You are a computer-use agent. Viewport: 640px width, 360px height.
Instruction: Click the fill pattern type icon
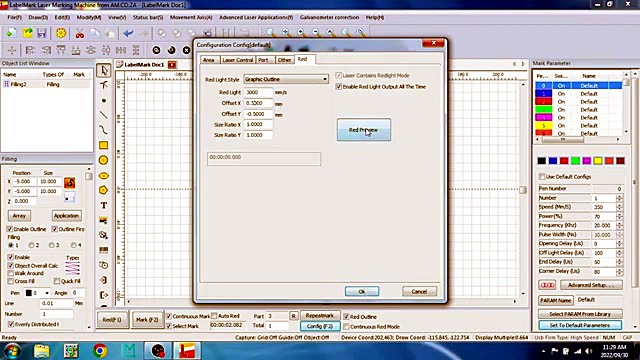[x=73, y=268]
